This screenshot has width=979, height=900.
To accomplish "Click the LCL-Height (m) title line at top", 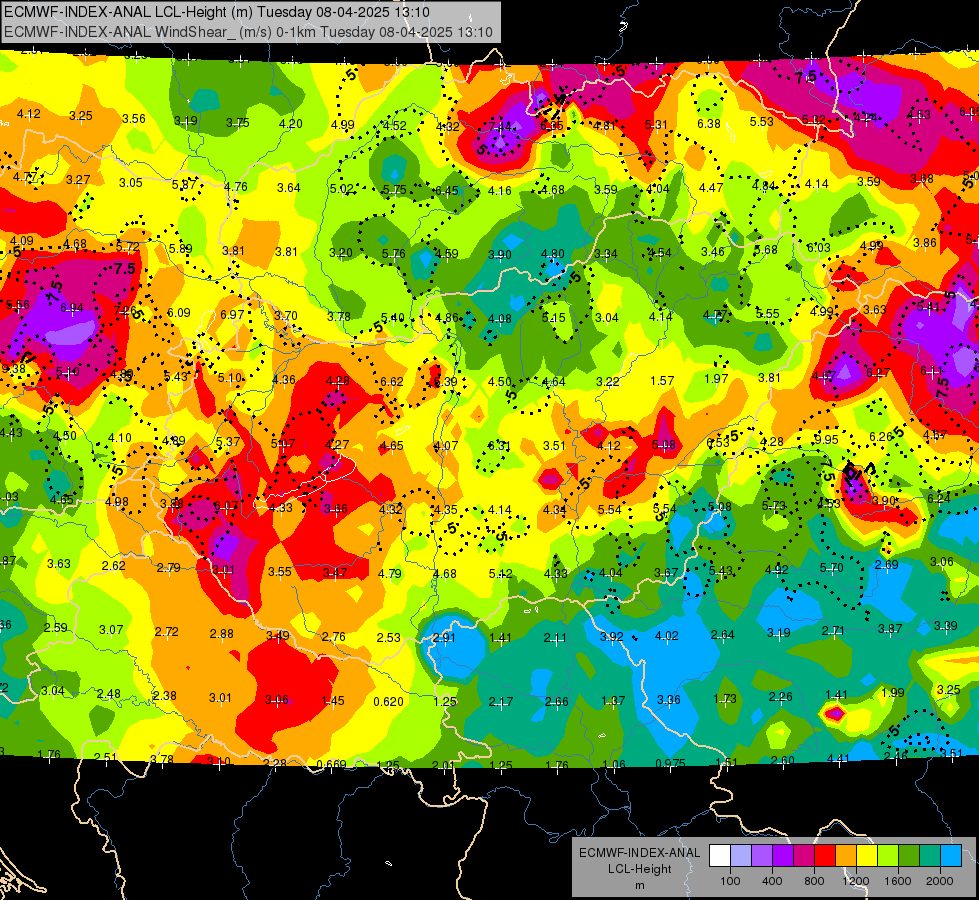I will [x=217, y=12].
